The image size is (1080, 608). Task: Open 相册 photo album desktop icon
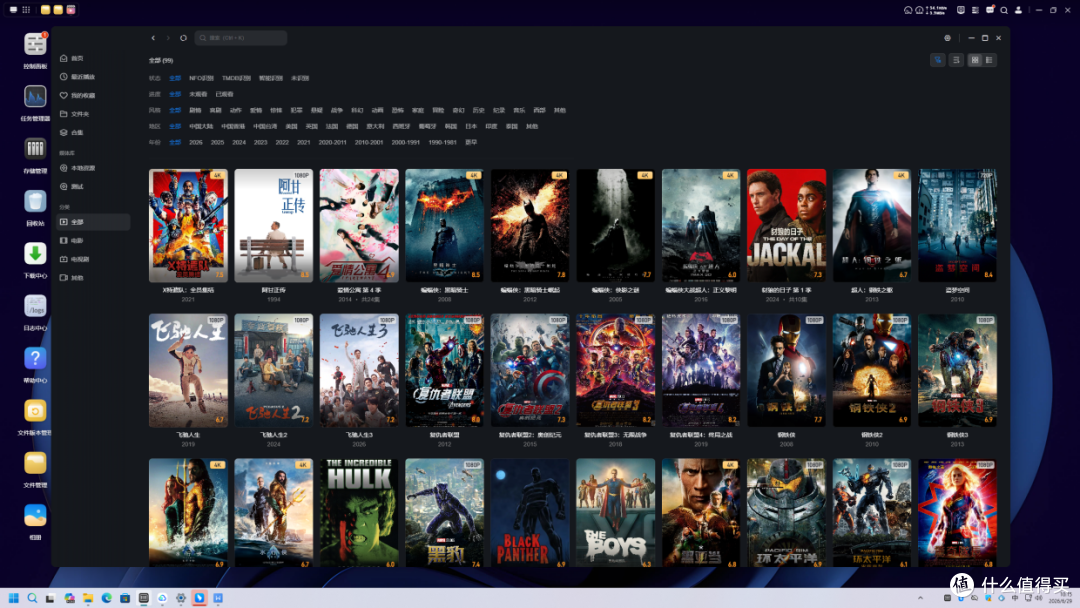click(x=35, y=521)
